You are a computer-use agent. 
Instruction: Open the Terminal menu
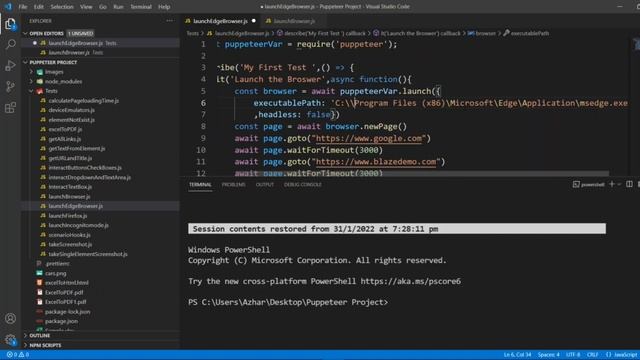(x=141, y=7)
